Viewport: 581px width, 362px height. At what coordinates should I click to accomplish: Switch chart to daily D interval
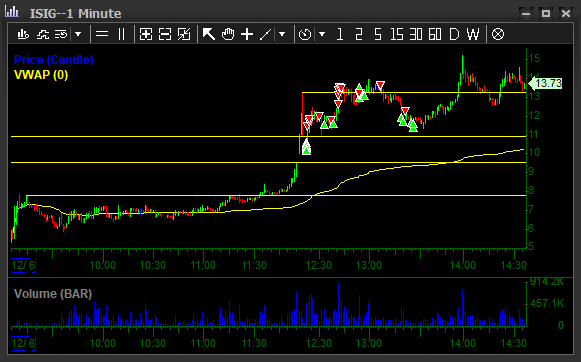[454, 34]
